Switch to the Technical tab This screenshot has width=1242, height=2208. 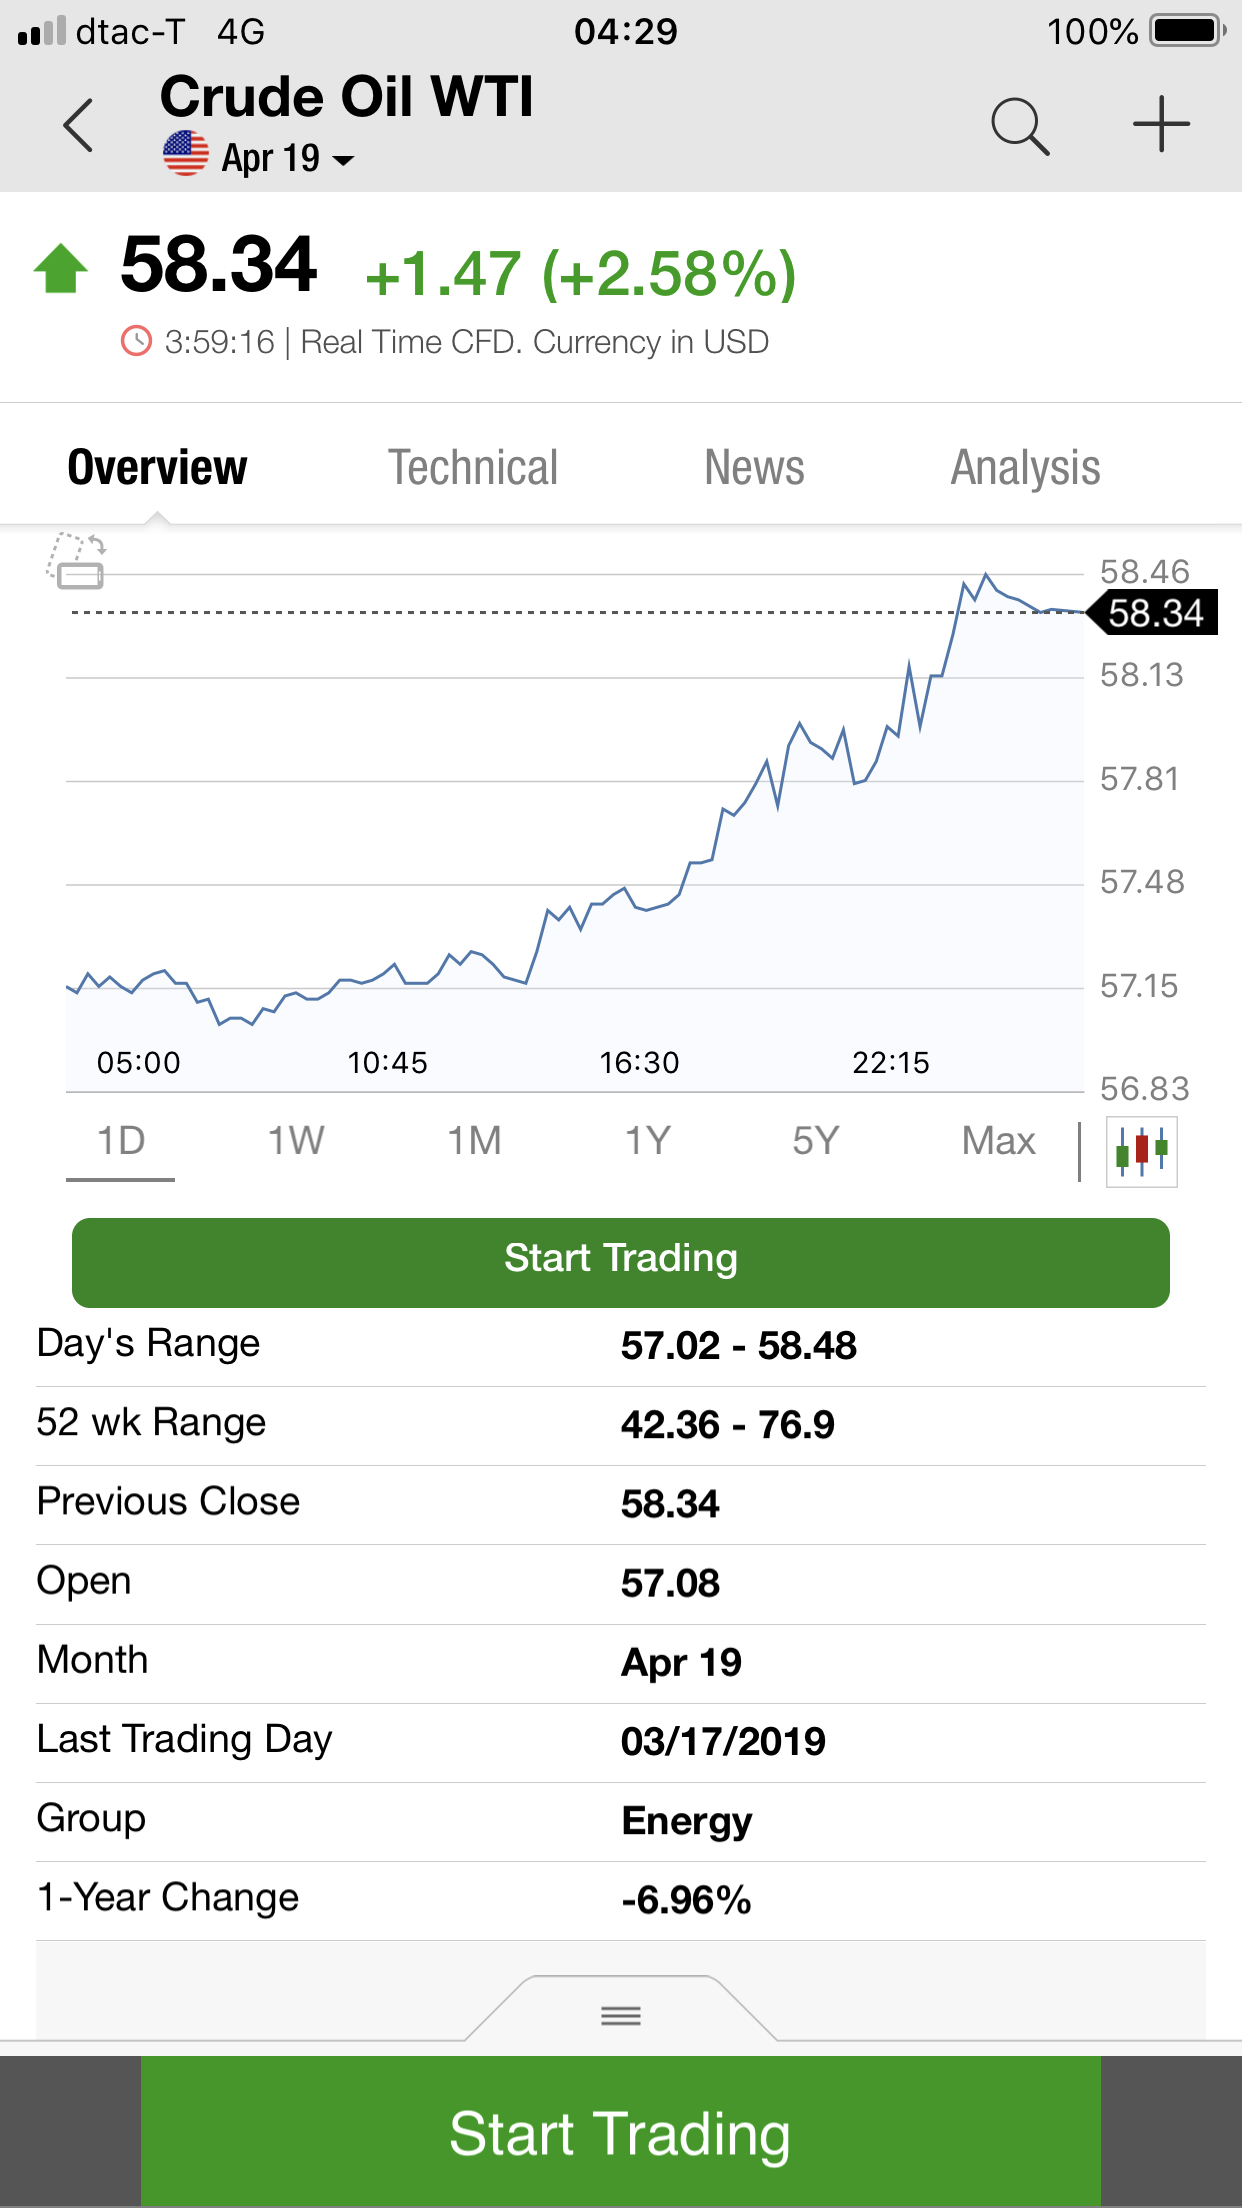(x=473, y=467)
